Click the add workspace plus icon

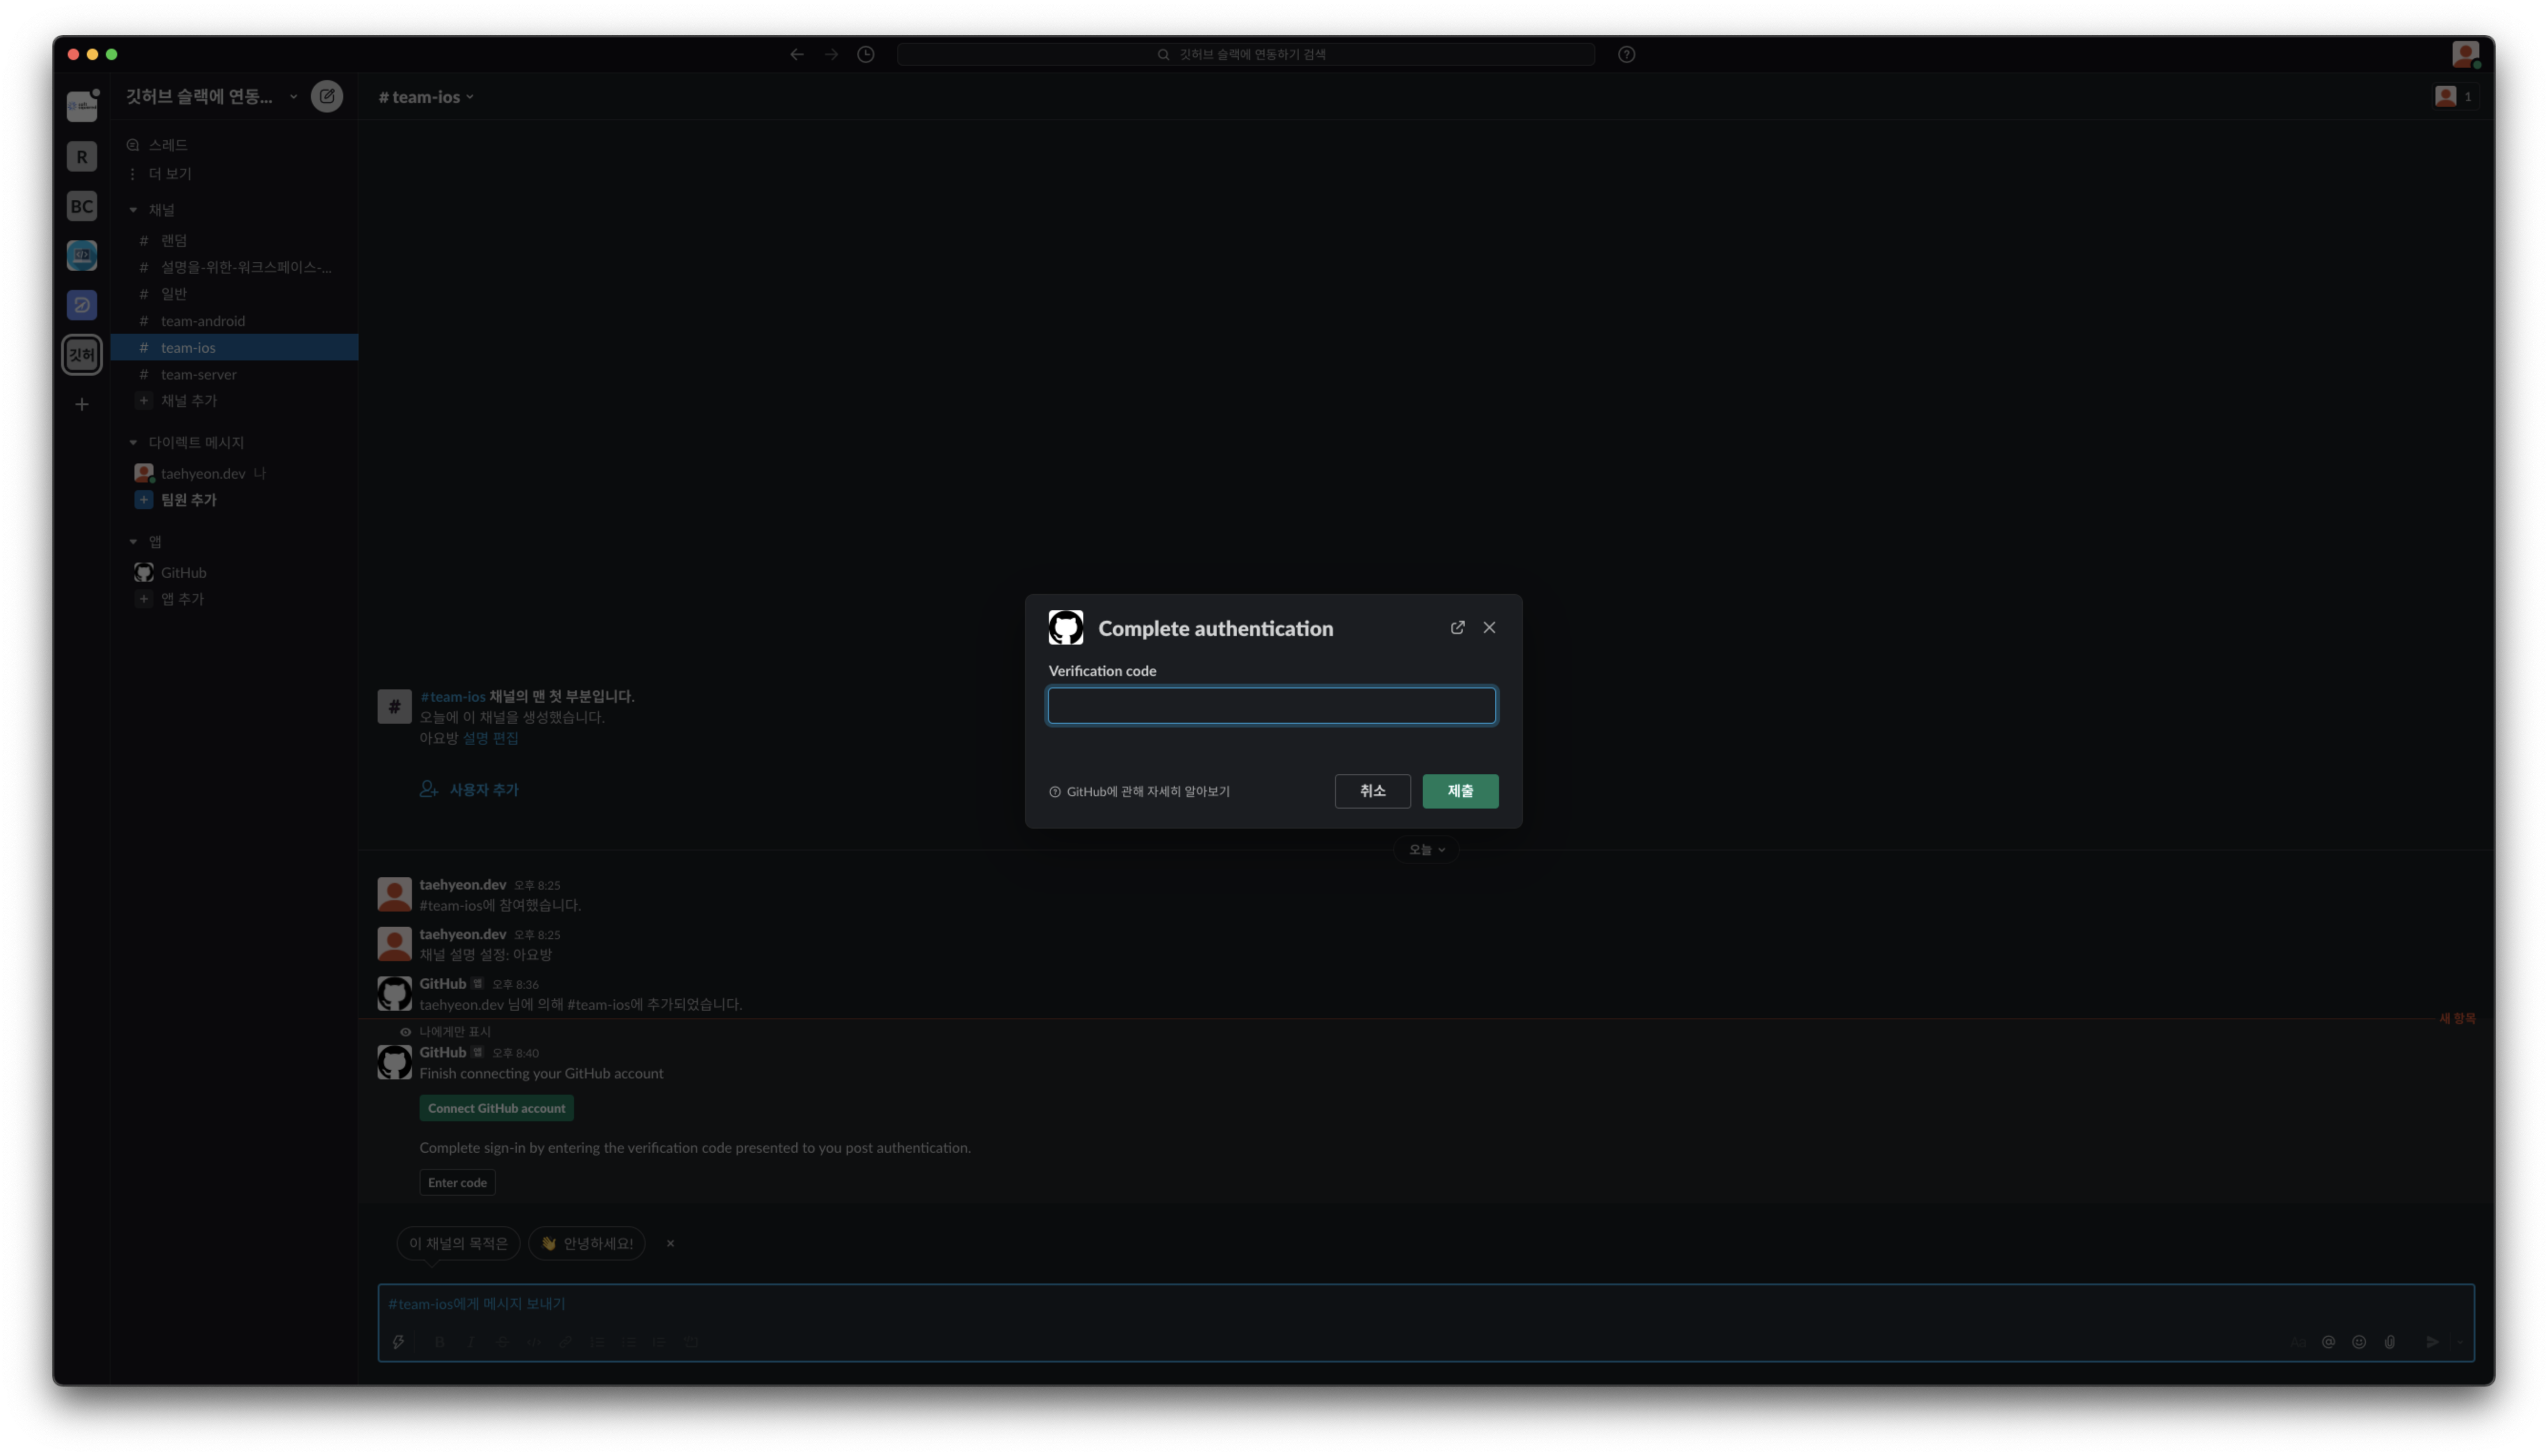point(82,404)
